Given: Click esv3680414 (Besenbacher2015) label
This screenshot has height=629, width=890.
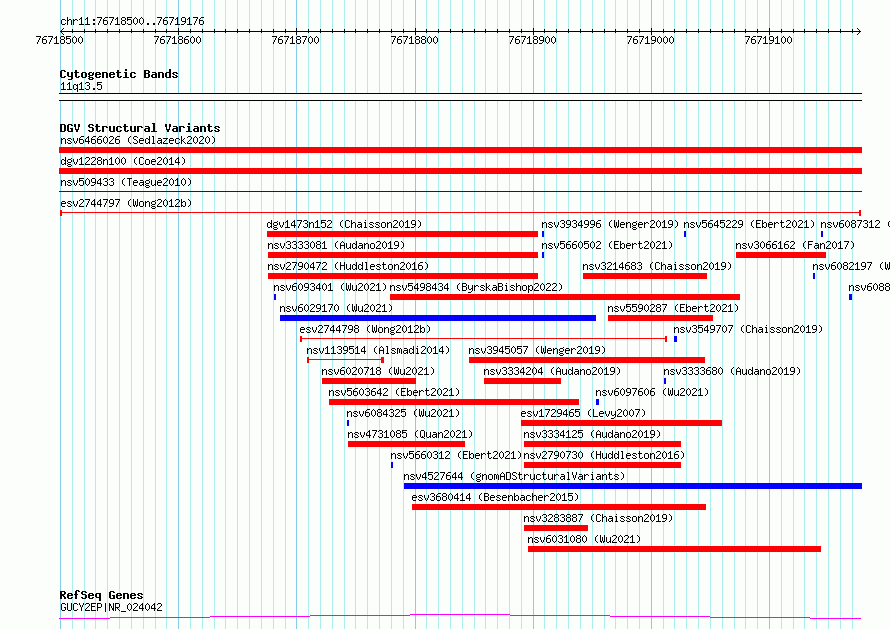Looking at the screenshot, I should 495,497.
